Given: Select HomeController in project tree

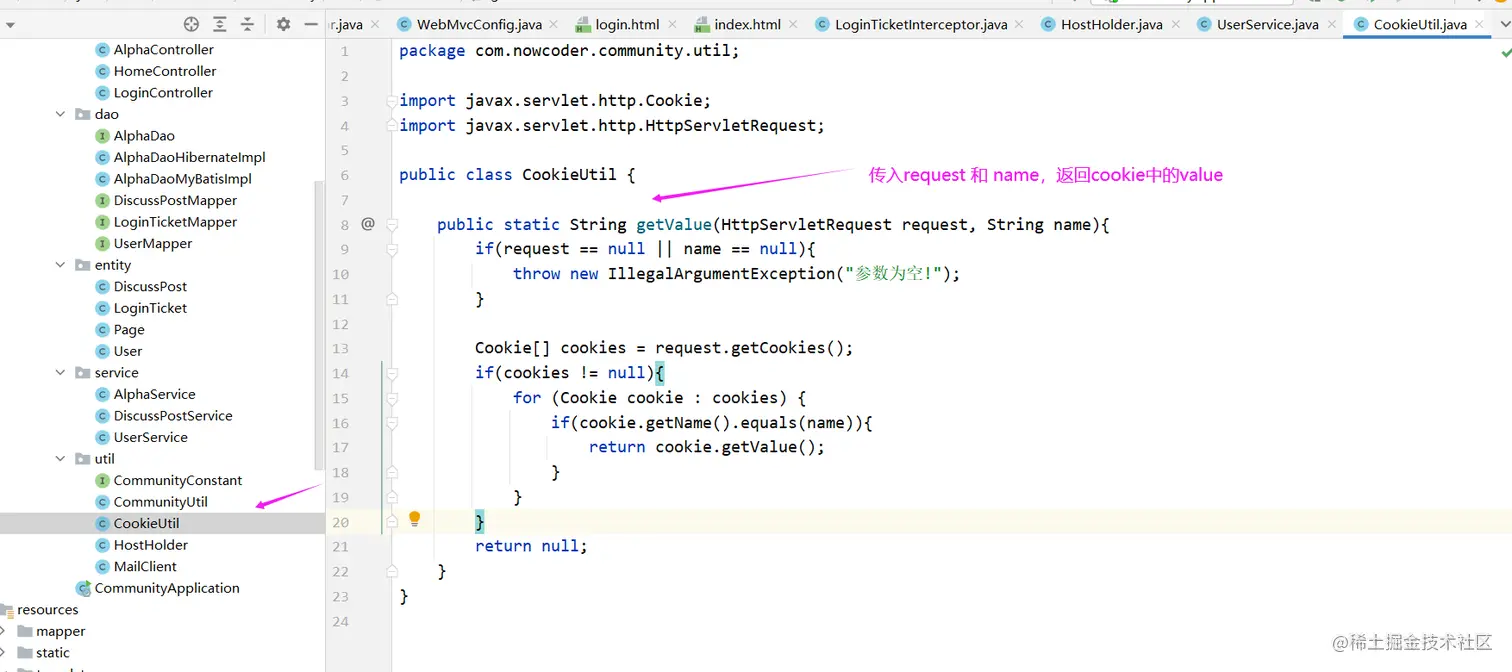Looking at the screenshot, I should (x=165, y=71).
